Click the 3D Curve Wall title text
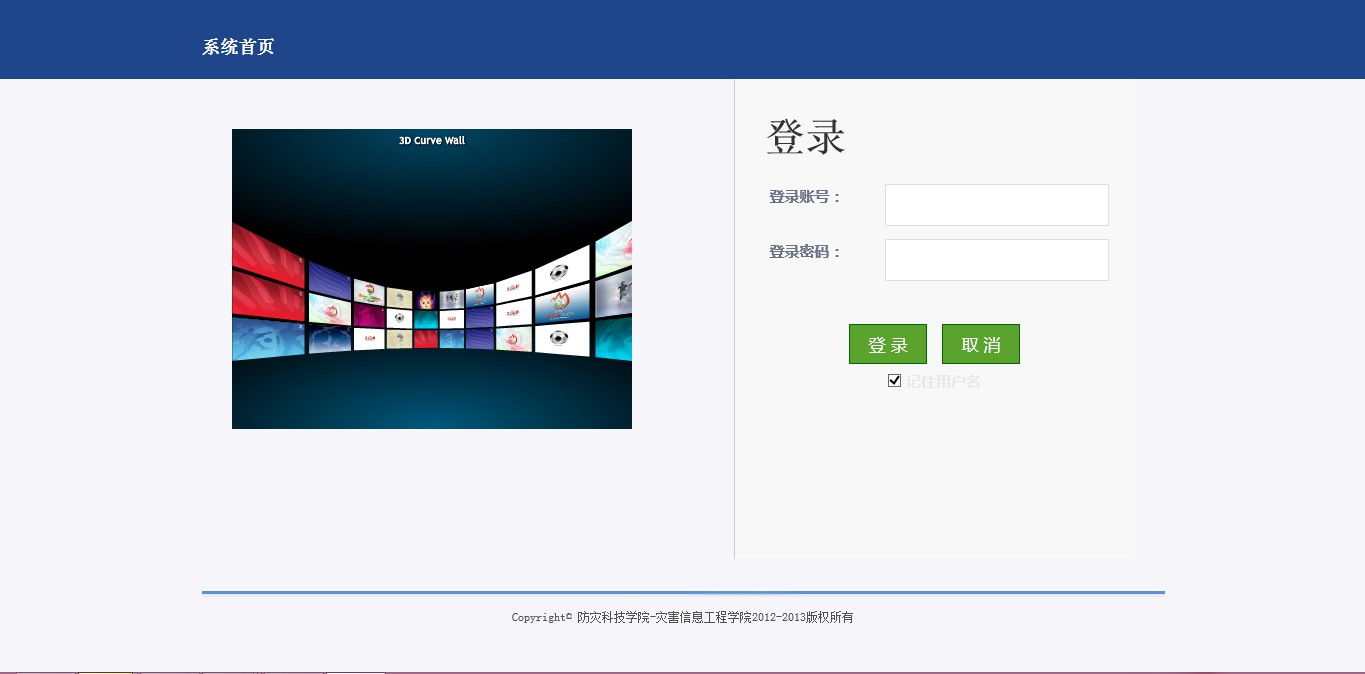This screenshot has width=1365, height=674. pyautogui.click(x=432, y=141)
